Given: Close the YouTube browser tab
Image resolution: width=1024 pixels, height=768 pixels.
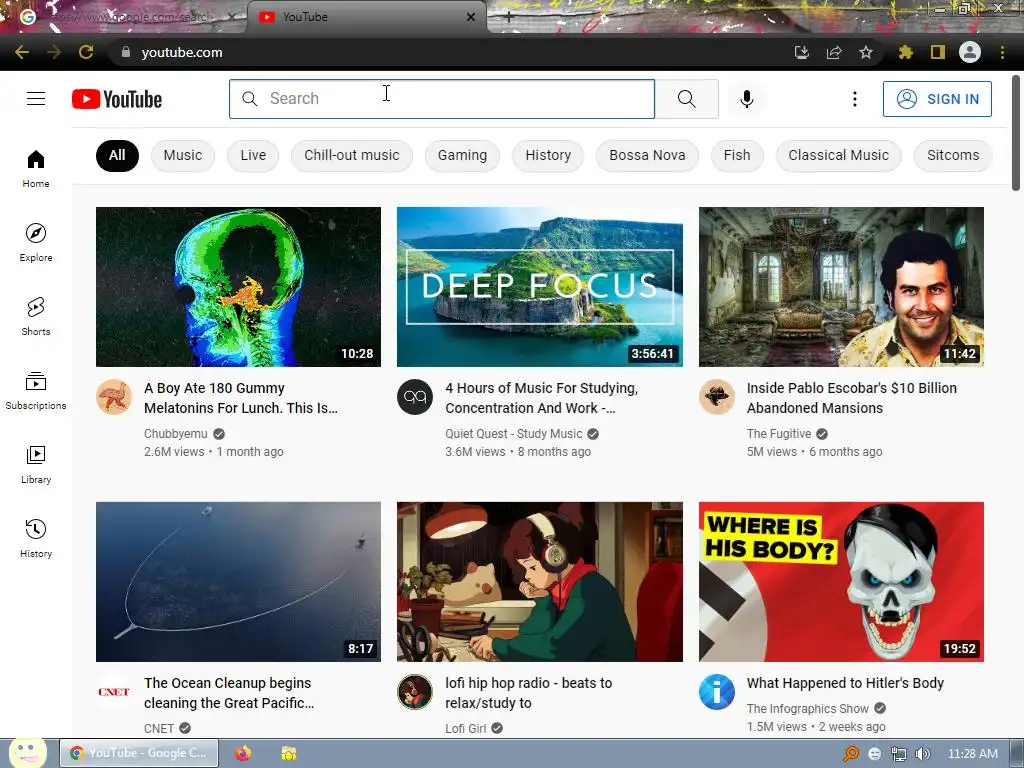Looking at the screenshot, I should pos(471,17).
